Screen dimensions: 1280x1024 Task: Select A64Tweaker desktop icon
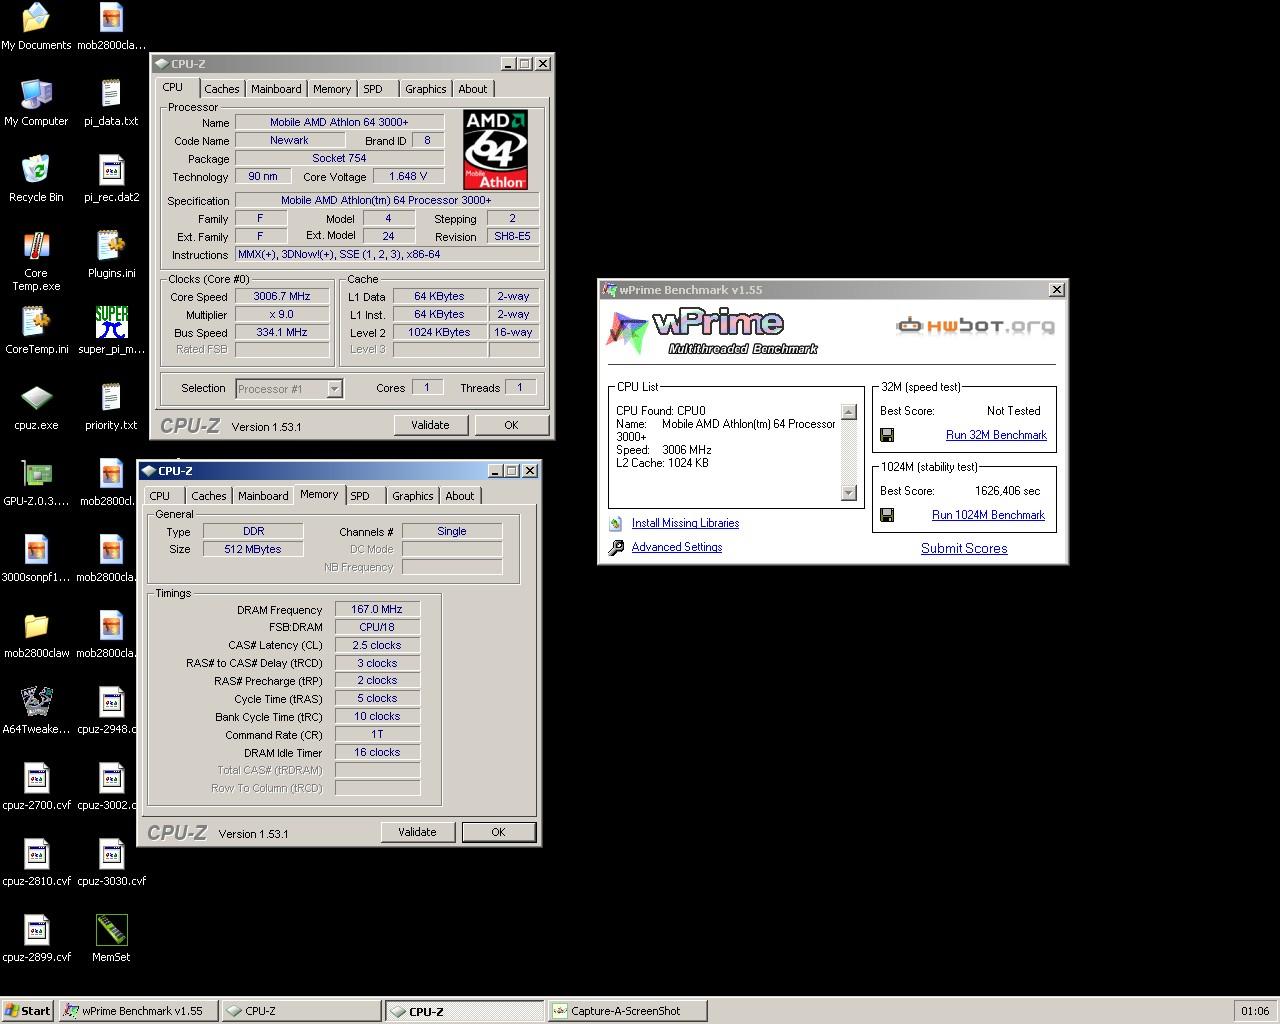click(36, 702)
